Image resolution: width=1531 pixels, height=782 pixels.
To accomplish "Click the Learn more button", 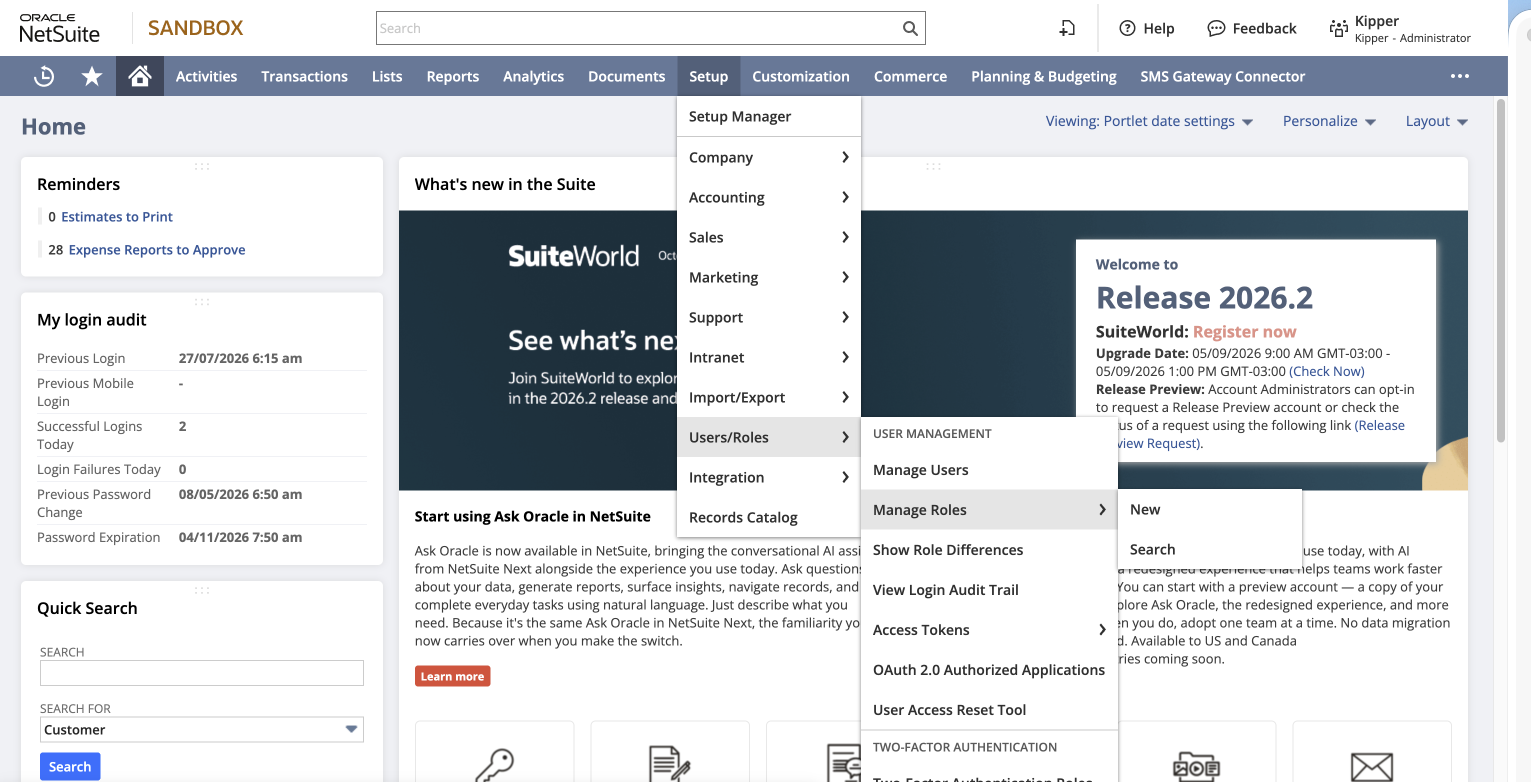I will point(452,676).
